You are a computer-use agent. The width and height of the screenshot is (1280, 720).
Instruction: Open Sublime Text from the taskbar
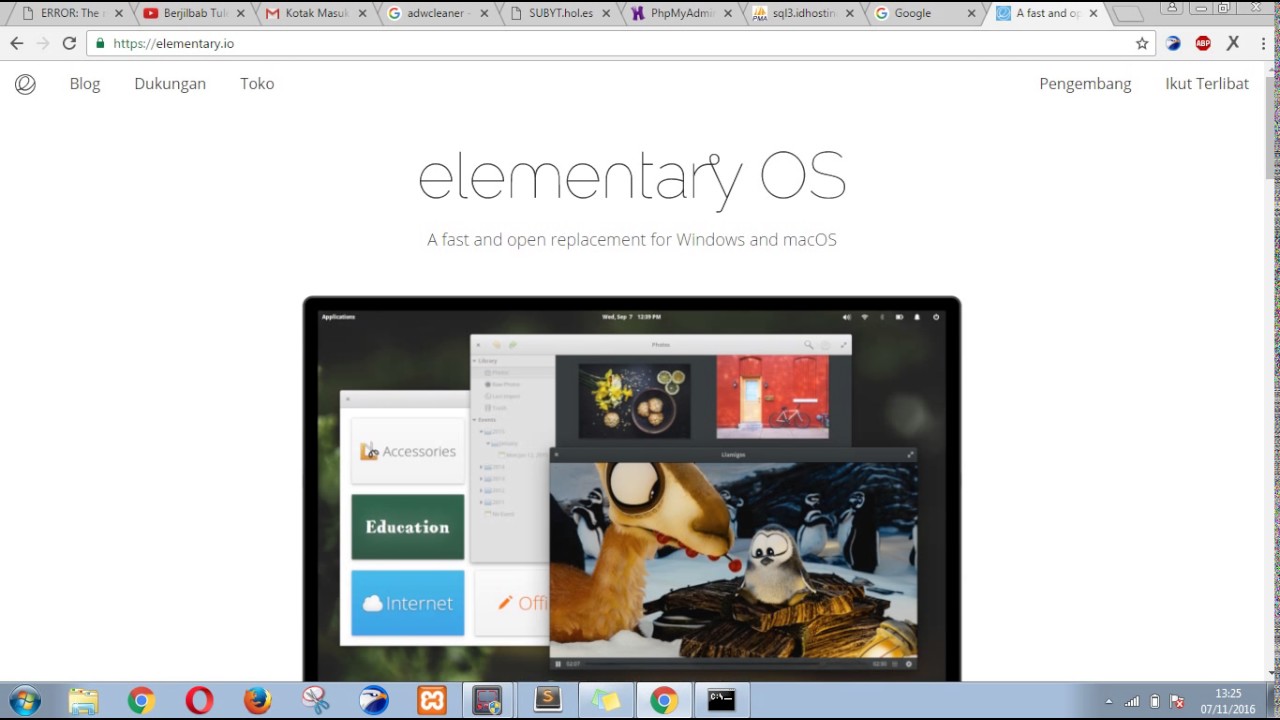[547, 700]
